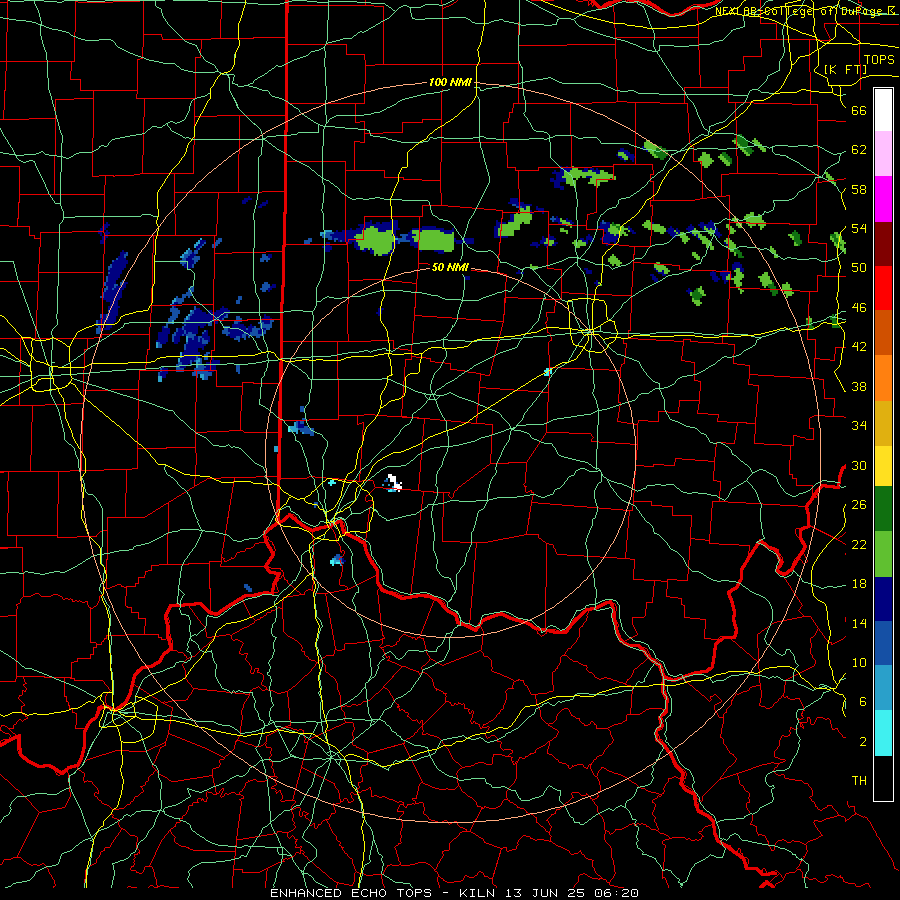Click the white swatch in the tops legend
Screen dimensions: 900x900
883,110
